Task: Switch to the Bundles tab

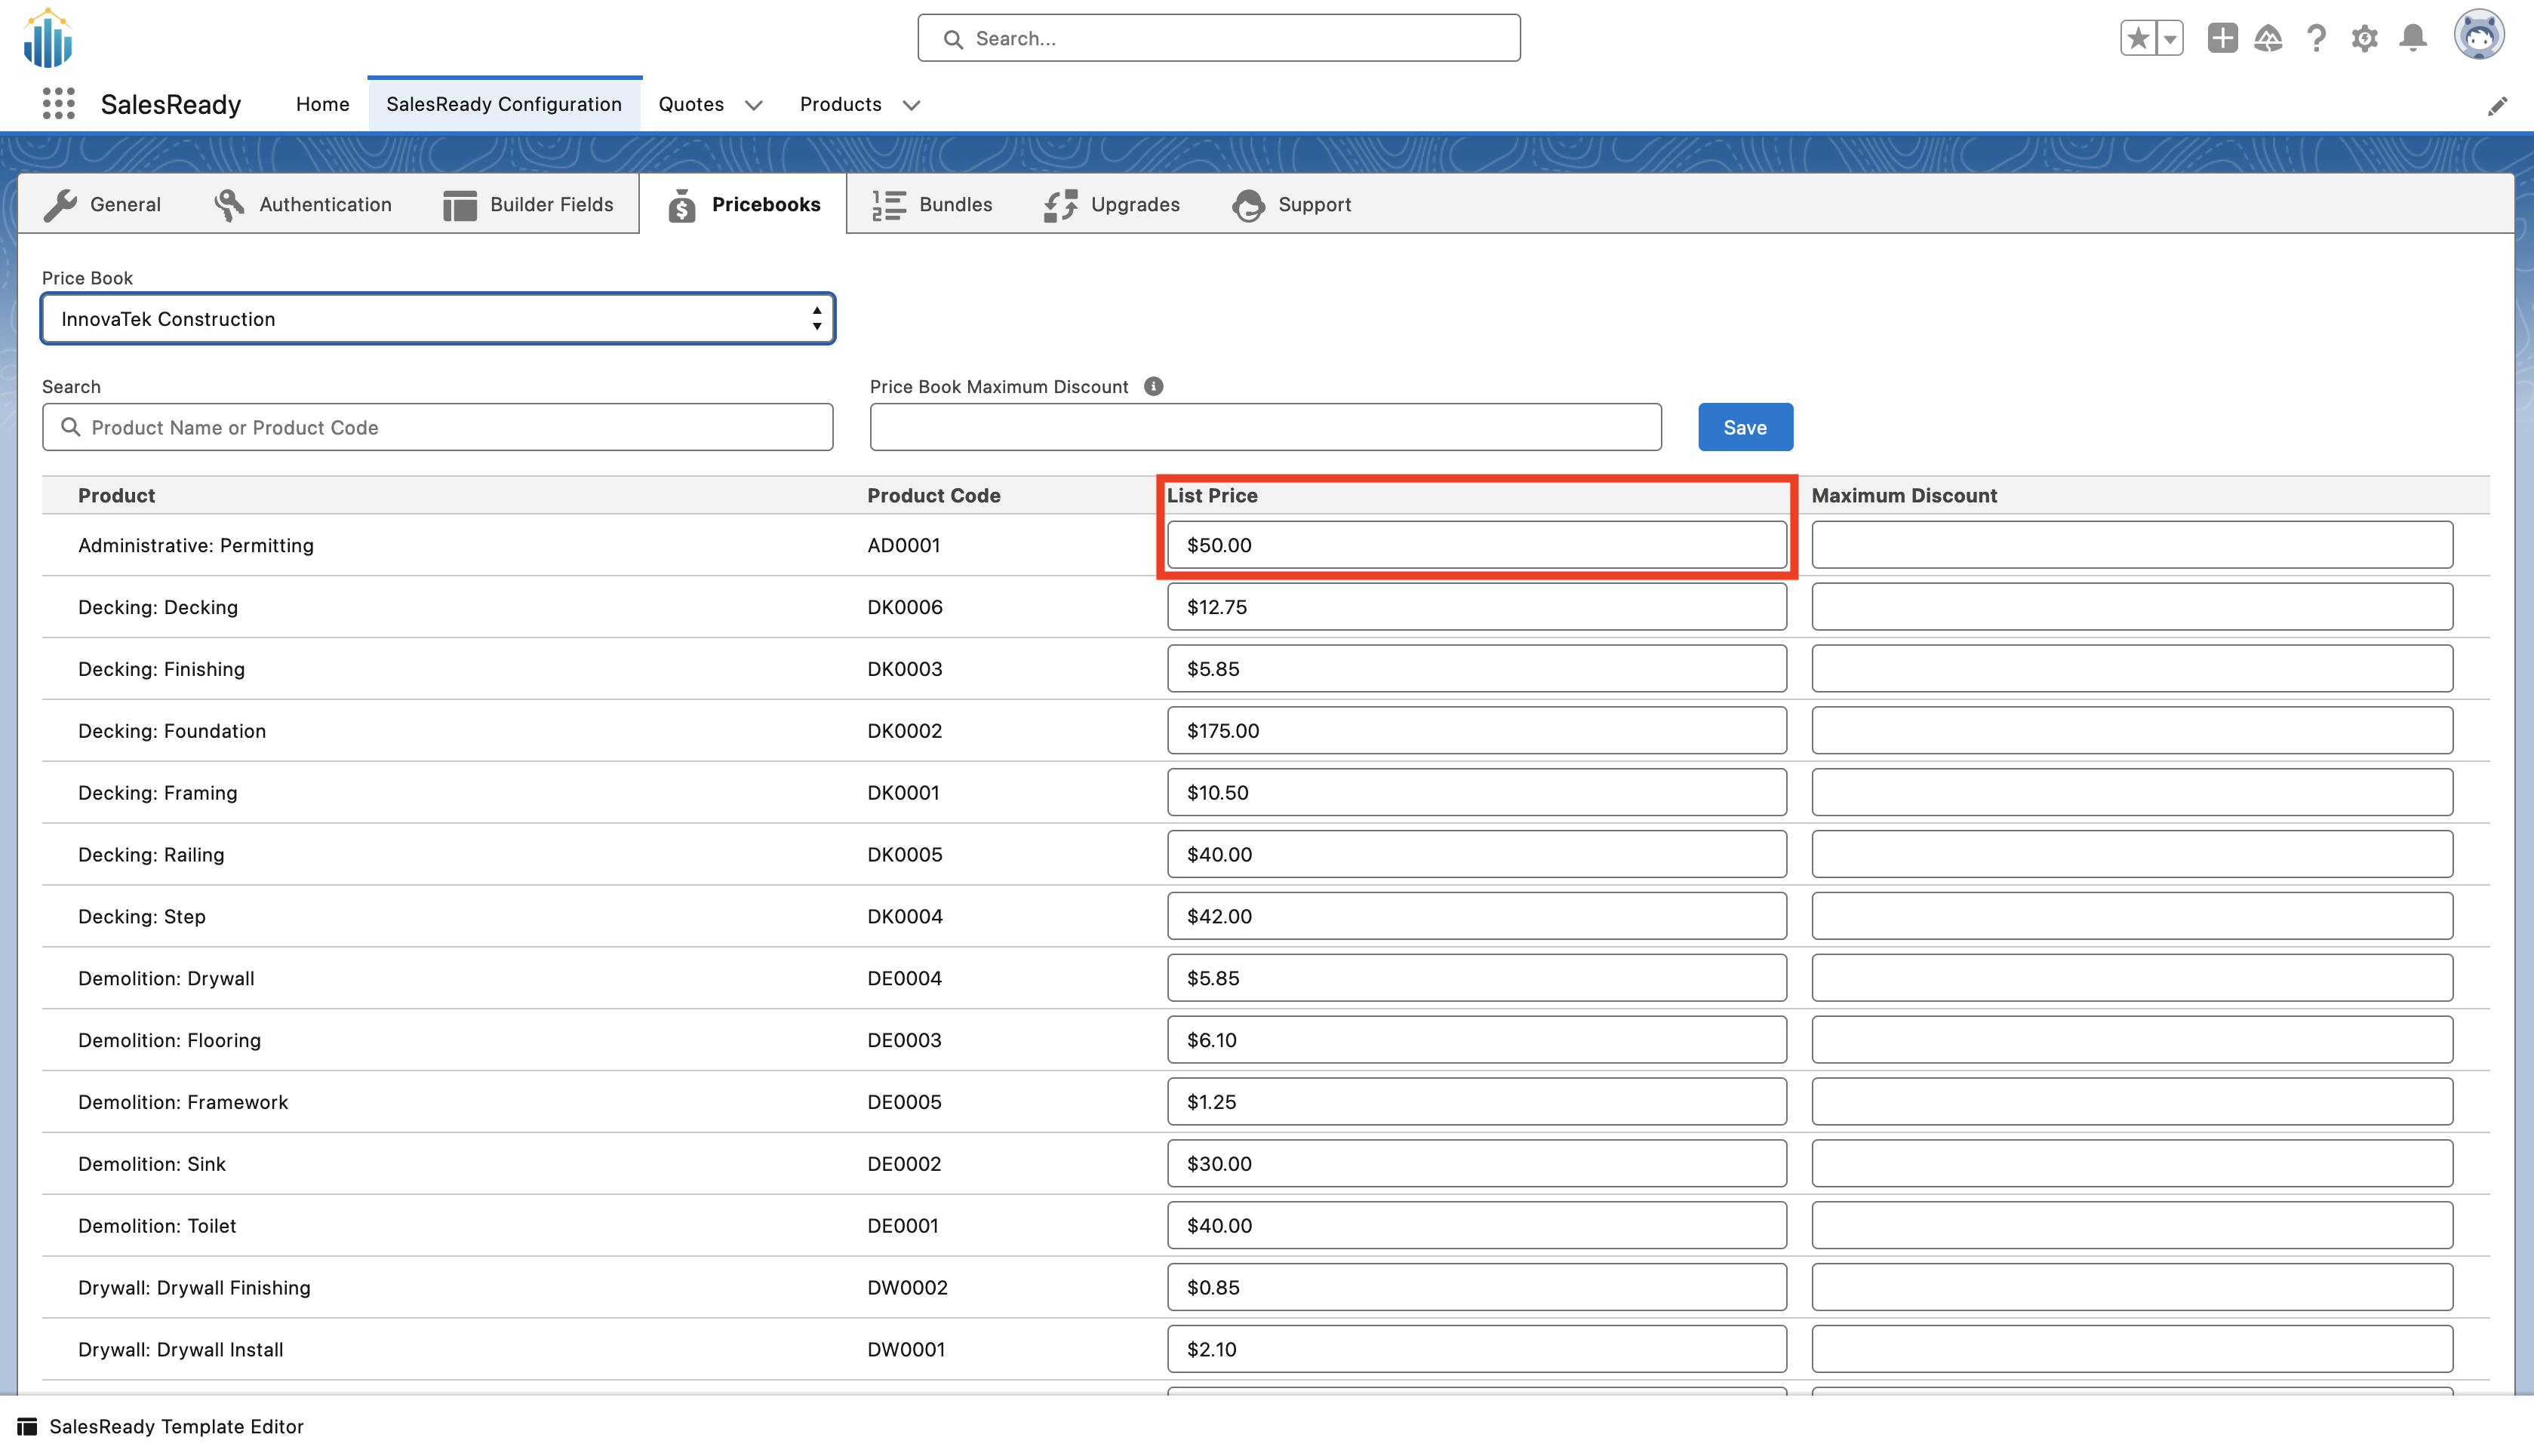Action: coord(932,204)
